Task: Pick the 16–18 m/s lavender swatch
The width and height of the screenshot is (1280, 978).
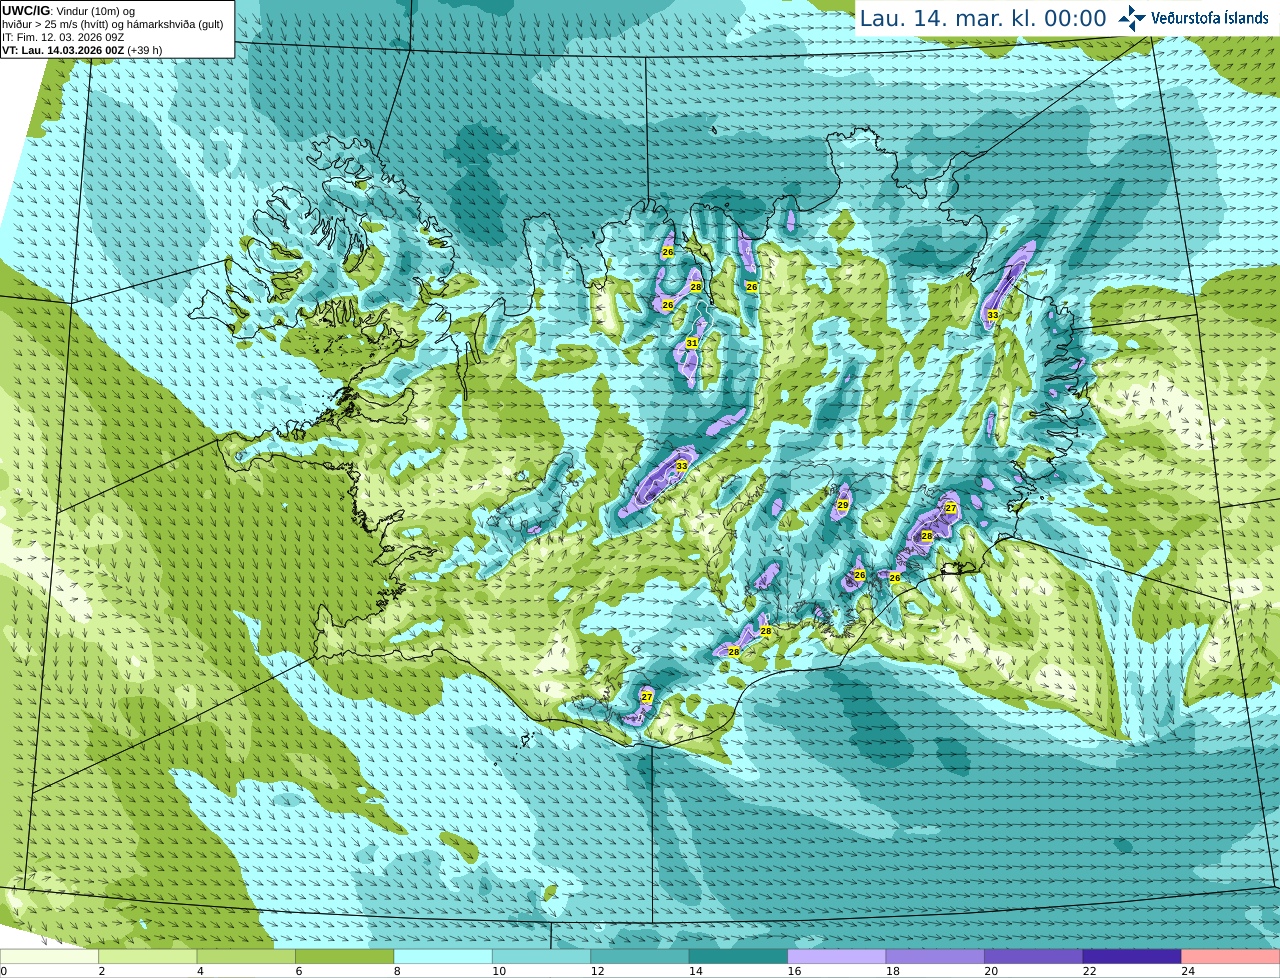Action: 837,957
